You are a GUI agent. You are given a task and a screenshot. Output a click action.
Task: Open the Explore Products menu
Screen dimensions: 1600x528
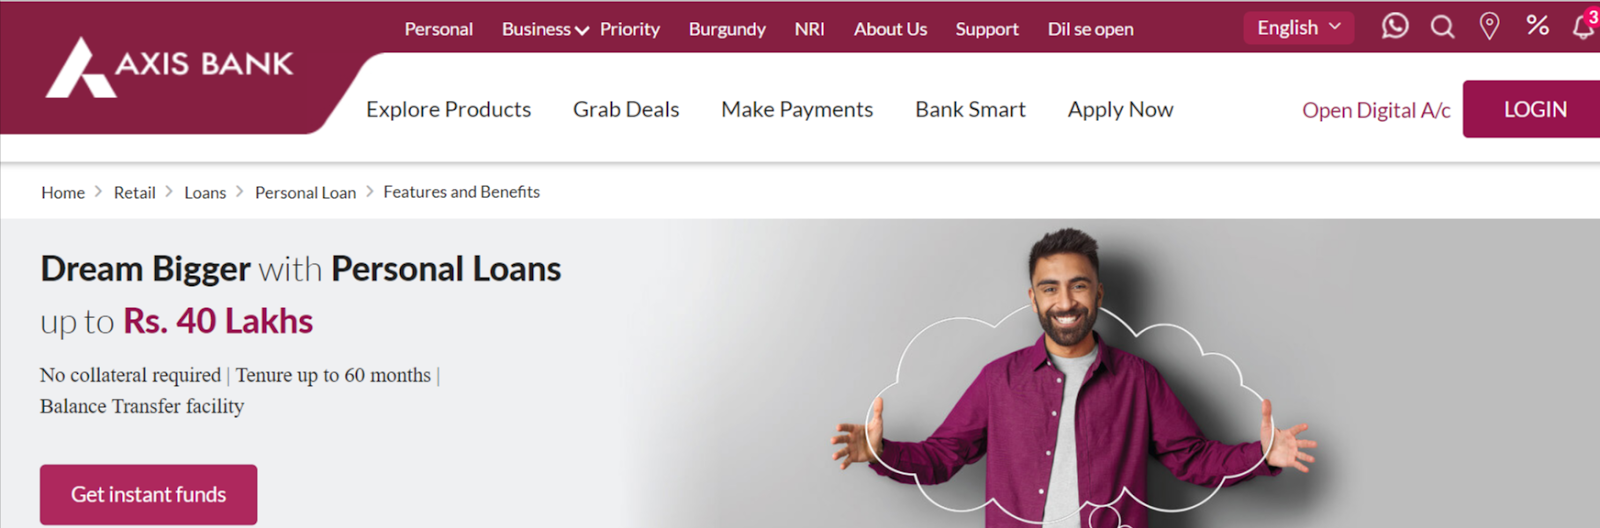[x=448, y=109]
